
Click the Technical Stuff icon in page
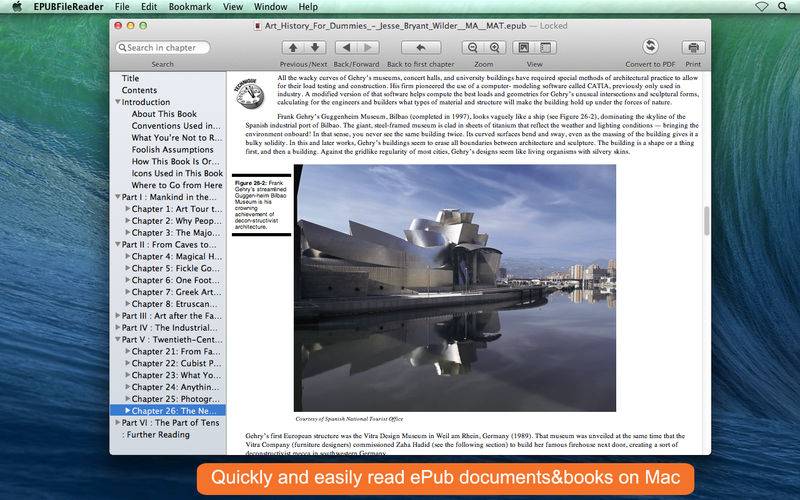(x=249, y=93)
